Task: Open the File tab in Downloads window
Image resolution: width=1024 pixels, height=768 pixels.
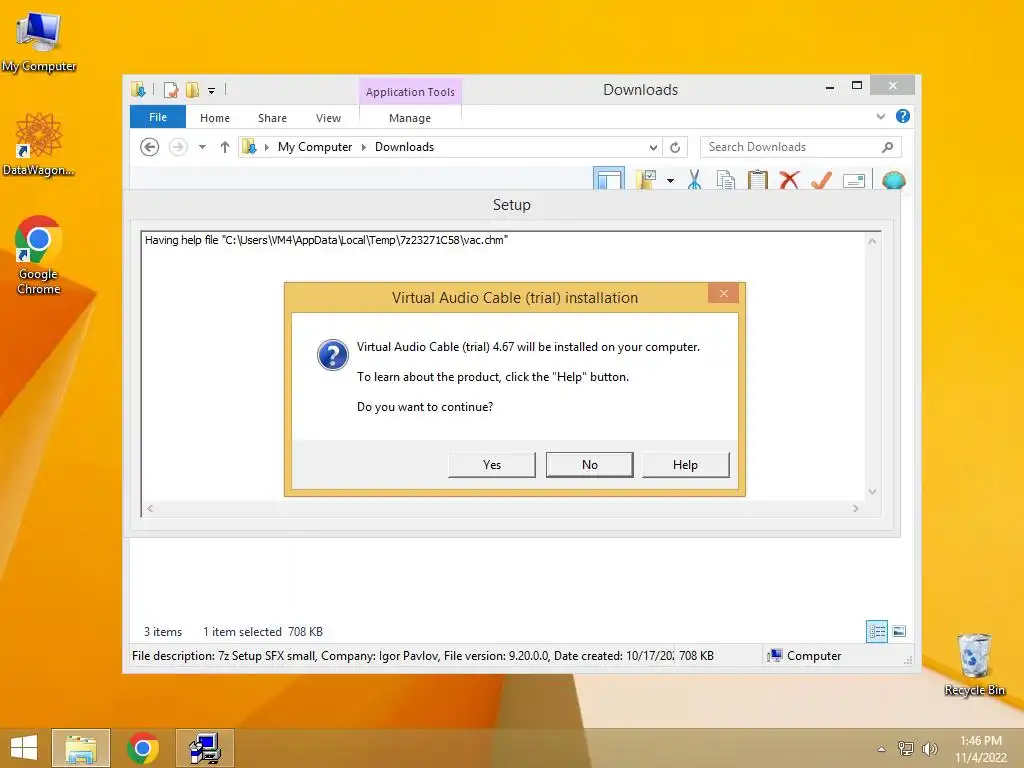Action: 158,117
